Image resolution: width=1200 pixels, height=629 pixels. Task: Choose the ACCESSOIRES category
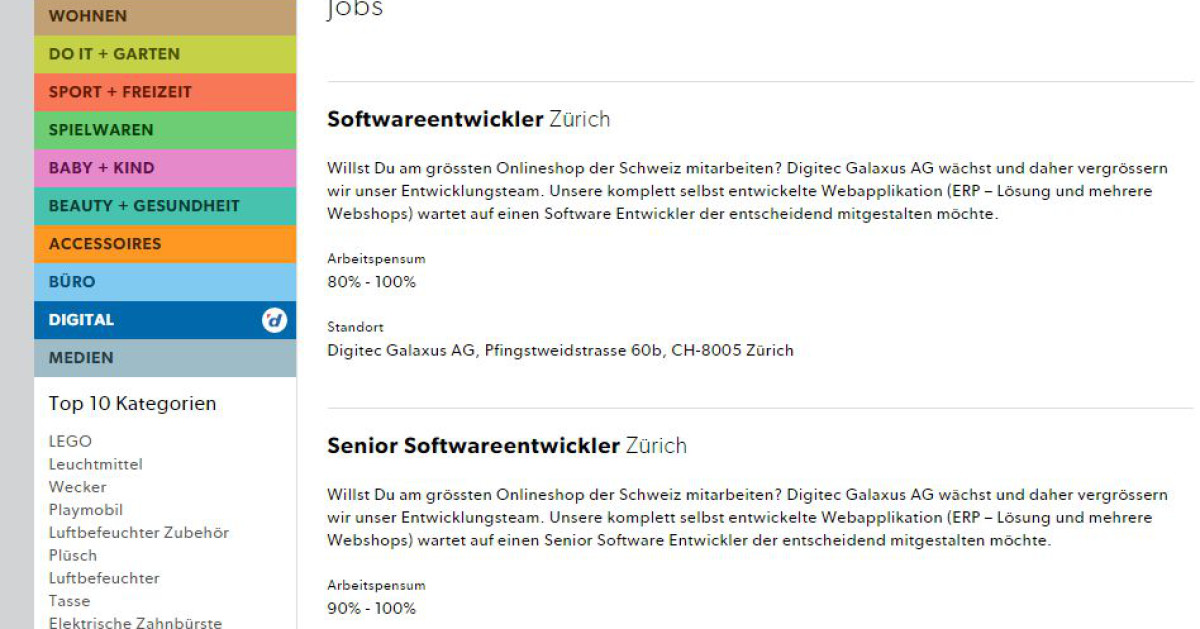tap(105, 244)
